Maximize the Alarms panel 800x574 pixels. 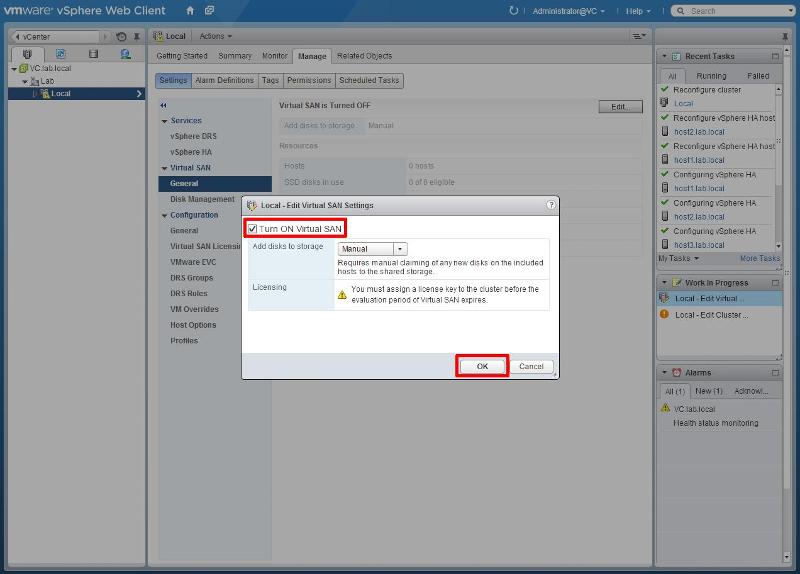pos(776,372)
